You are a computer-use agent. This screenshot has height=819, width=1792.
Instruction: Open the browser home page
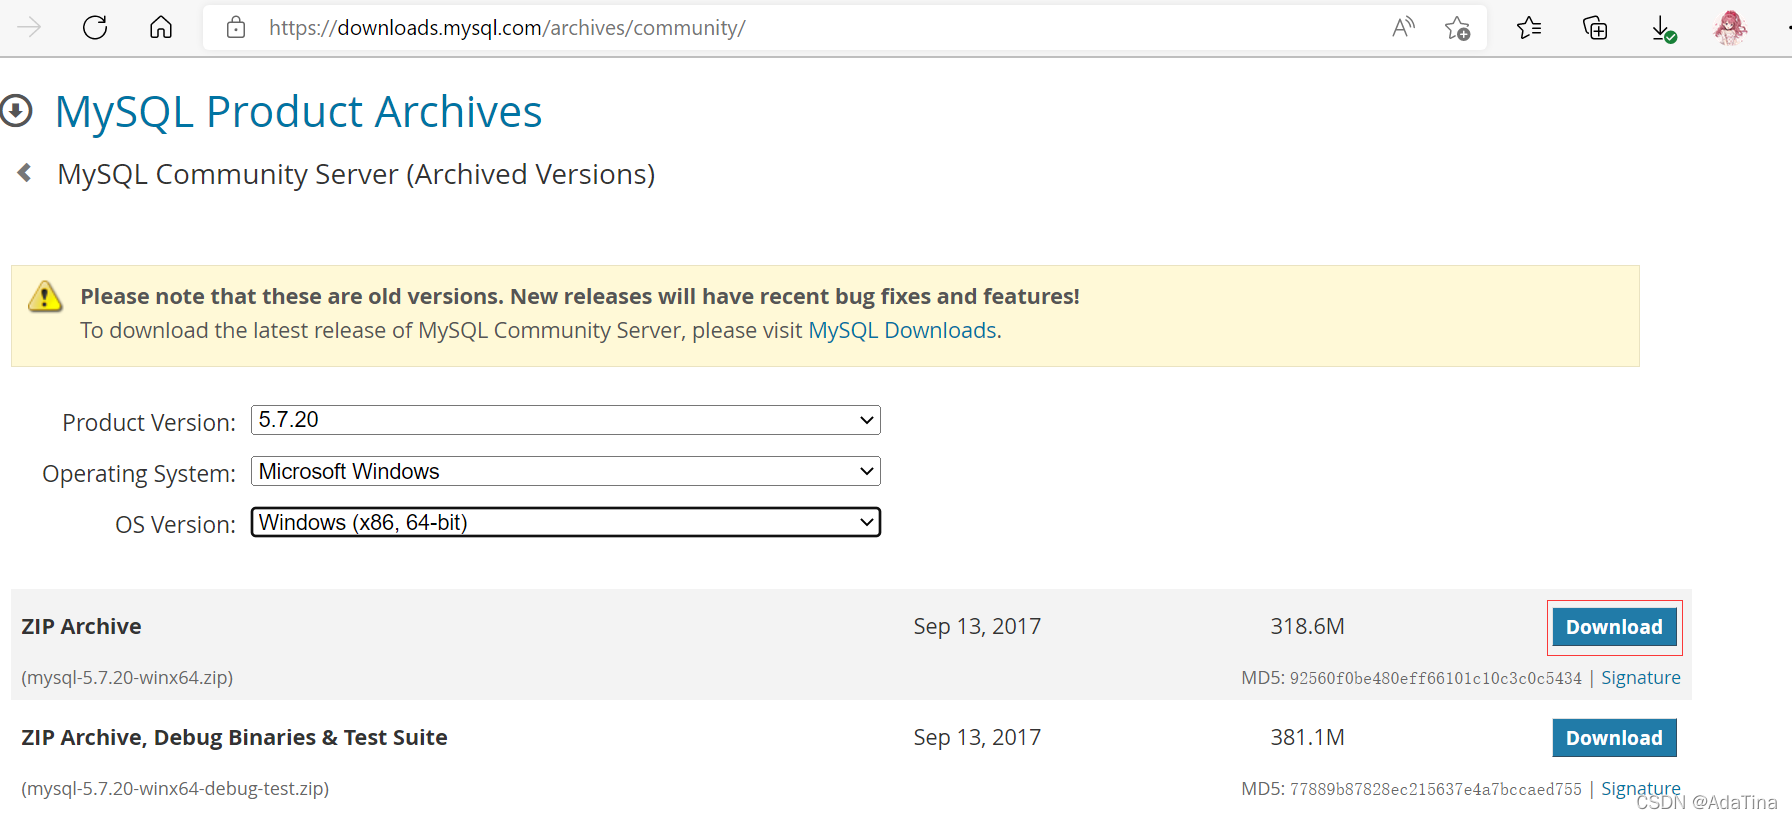click(160, 27)
